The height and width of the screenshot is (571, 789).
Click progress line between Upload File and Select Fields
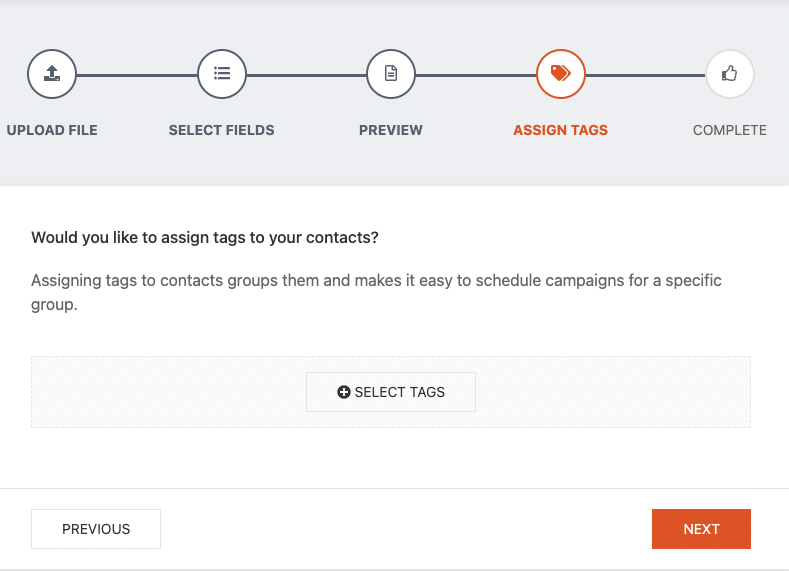tap(137, 75)
